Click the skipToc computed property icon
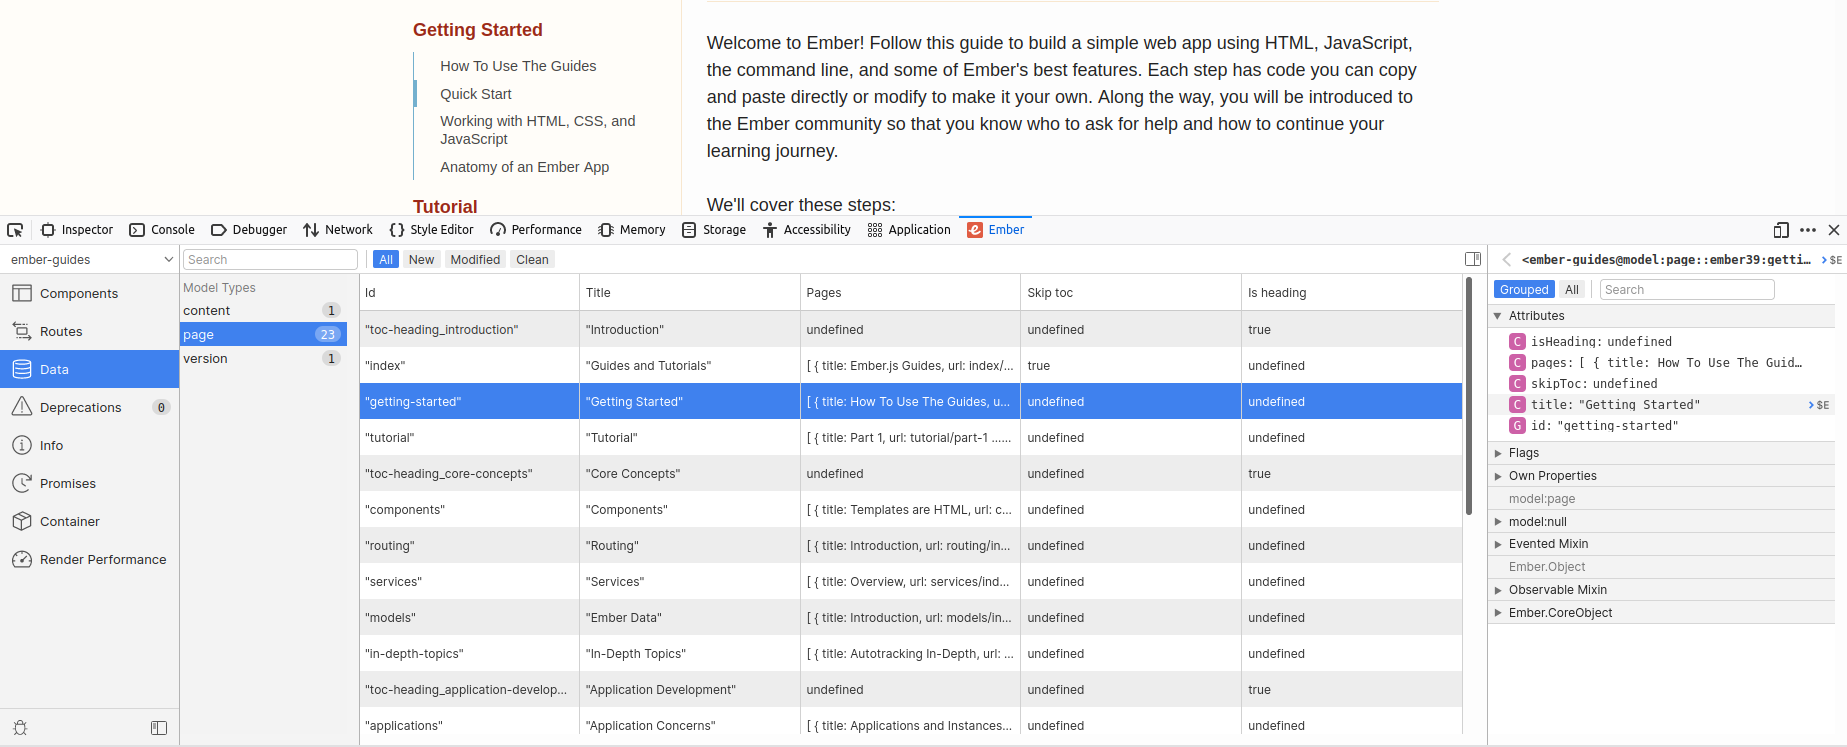1847x747 pixels. tap(1517, 384)
